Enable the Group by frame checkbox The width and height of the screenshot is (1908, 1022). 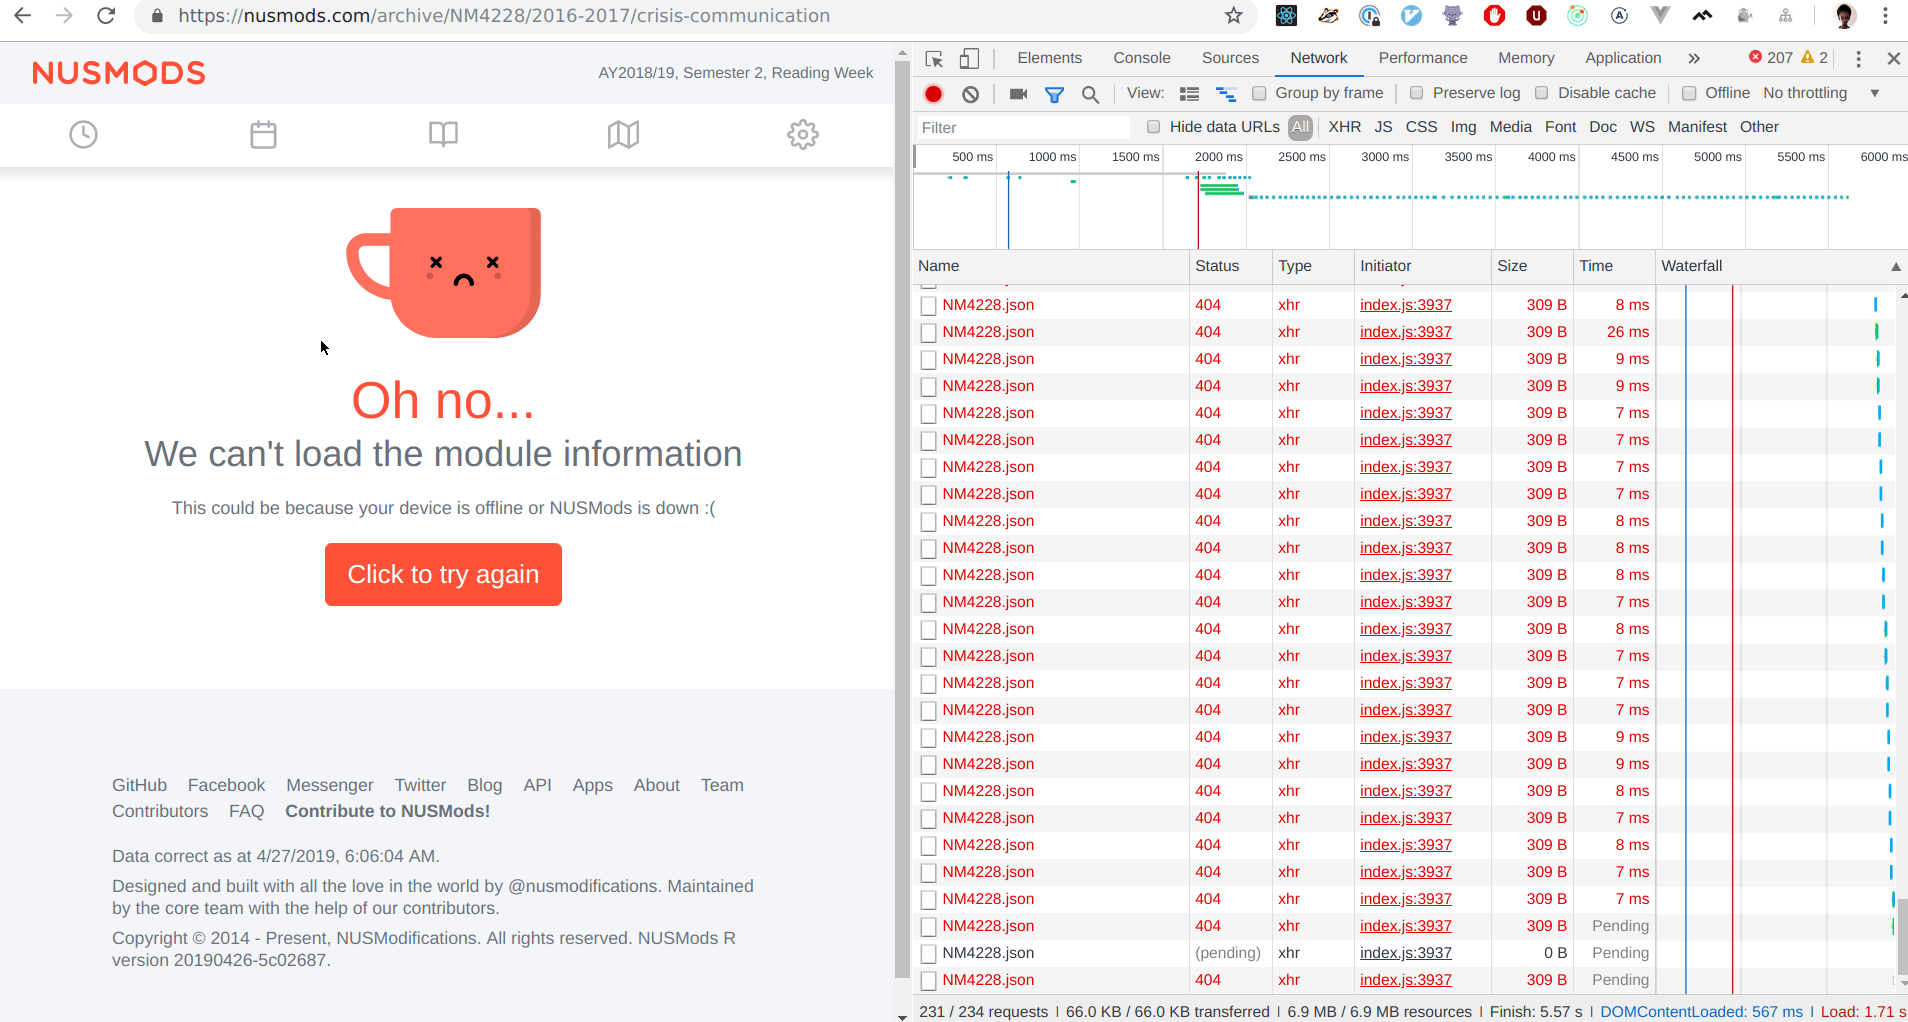pos(1259,93)
